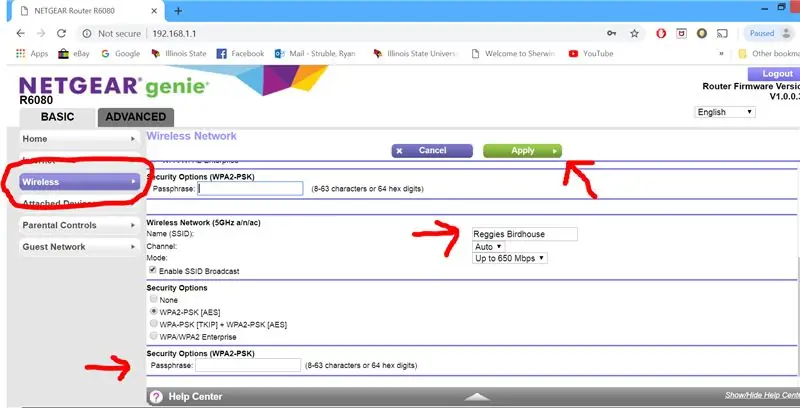The width and height of the screenshot is (800, 408).
Task: Toggle the Enable SSID Broadcast checkbox
Action: coord(152,270)
